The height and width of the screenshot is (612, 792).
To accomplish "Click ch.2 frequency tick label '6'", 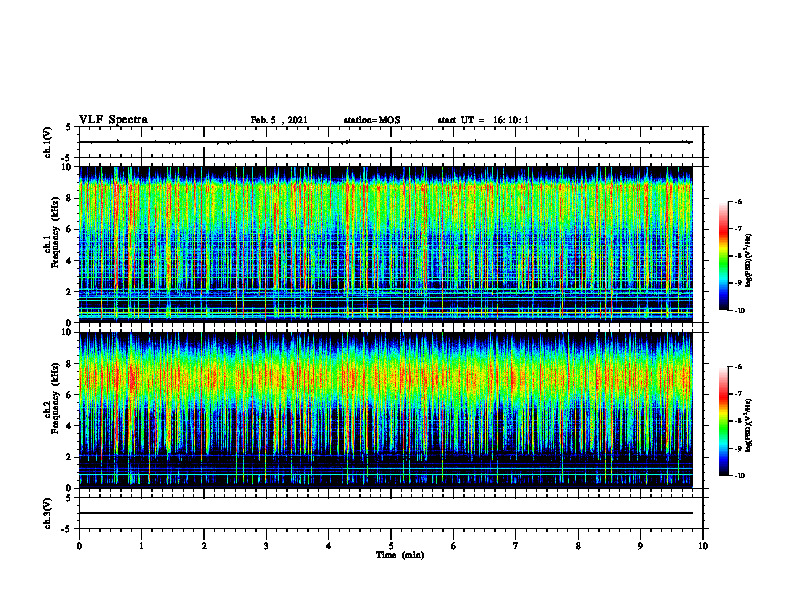I will tap(69, 395).
